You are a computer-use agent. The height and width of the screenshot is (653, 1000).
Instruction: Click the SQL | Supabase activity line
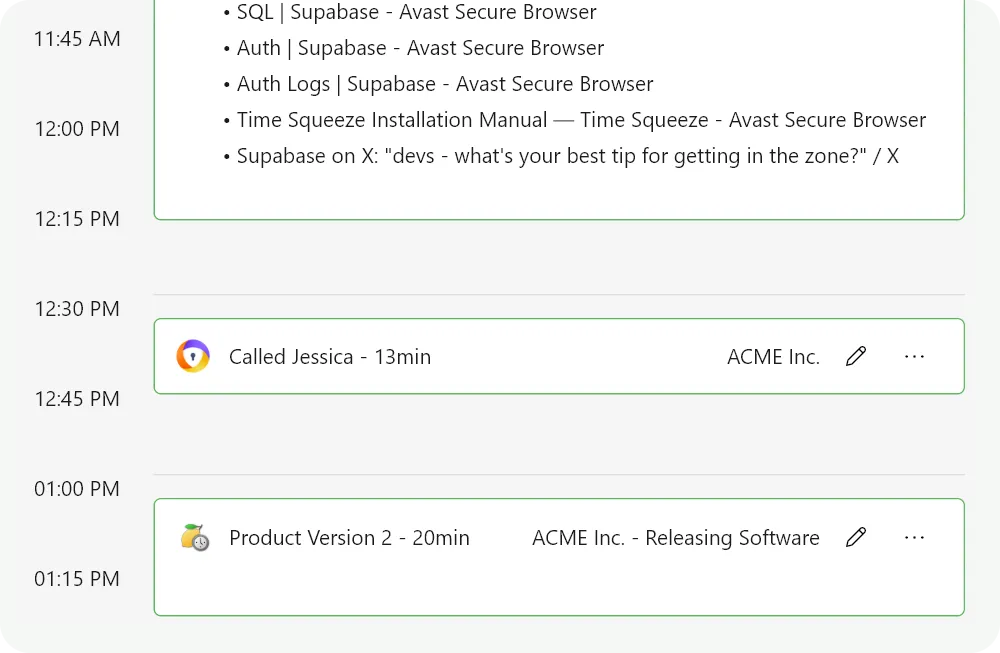(x=416, y=12)
